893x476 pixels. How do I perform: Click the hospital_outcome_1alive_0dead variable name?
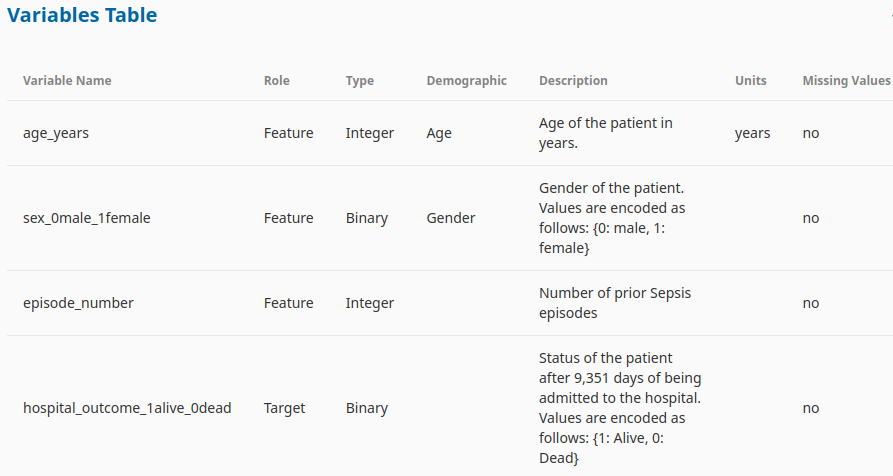(x=127, y=408)
